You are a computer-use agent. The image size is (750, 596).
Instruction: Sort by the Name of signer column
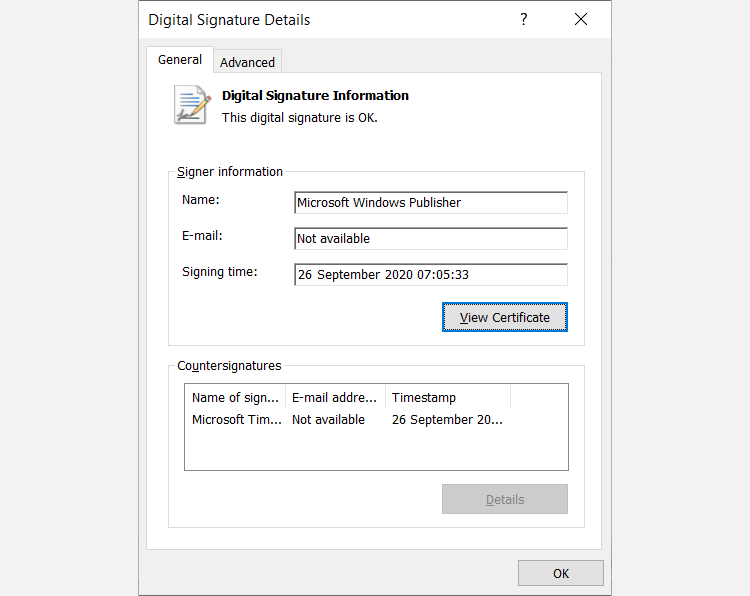tap(235, 397)
